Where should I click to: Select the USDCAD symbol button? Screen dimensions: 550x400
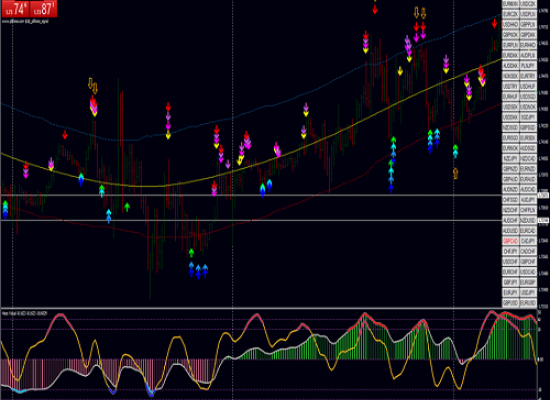pos(528,272)
